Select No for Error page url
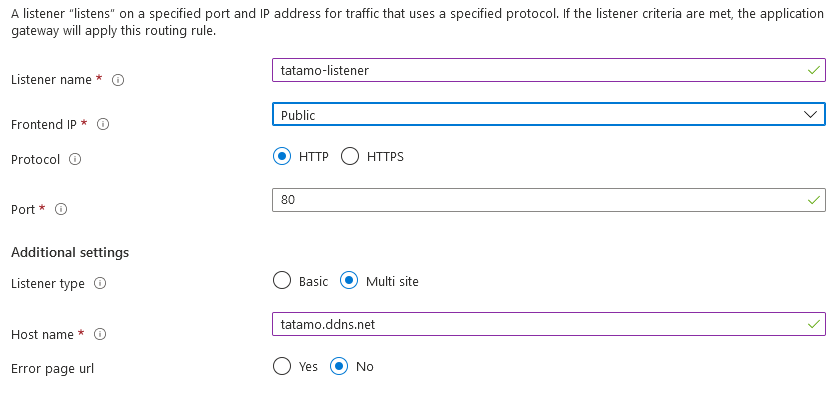 [339, 366]
